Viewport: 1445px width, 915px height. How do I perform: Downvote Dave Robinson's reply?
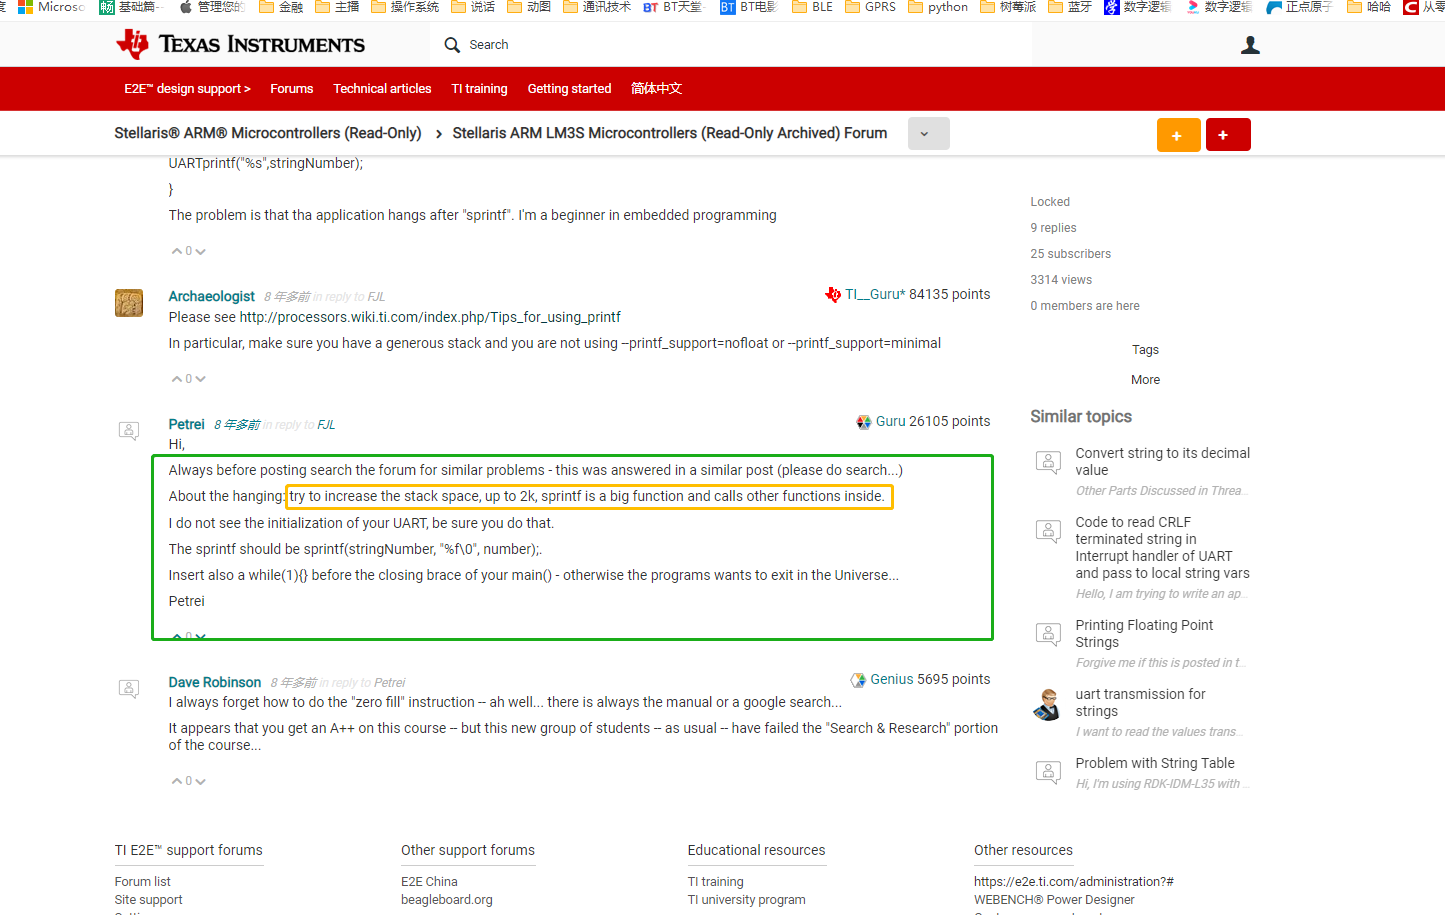pos(201,781)
